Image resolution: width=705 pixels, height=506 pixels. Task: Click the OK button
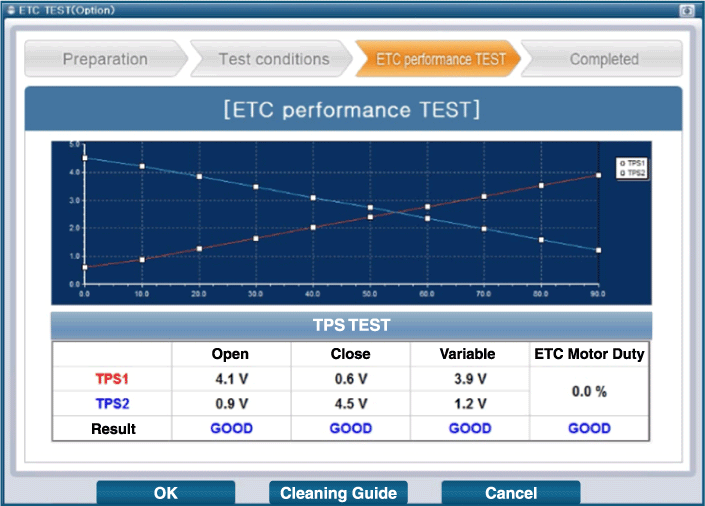165,493
